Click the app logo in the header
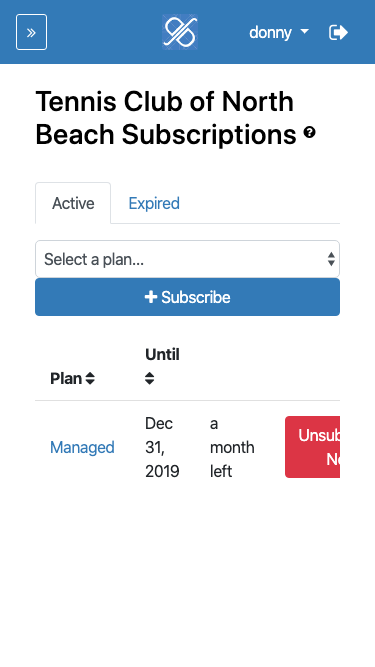This screenshot has width=375, height=667. tap(180, 32)
